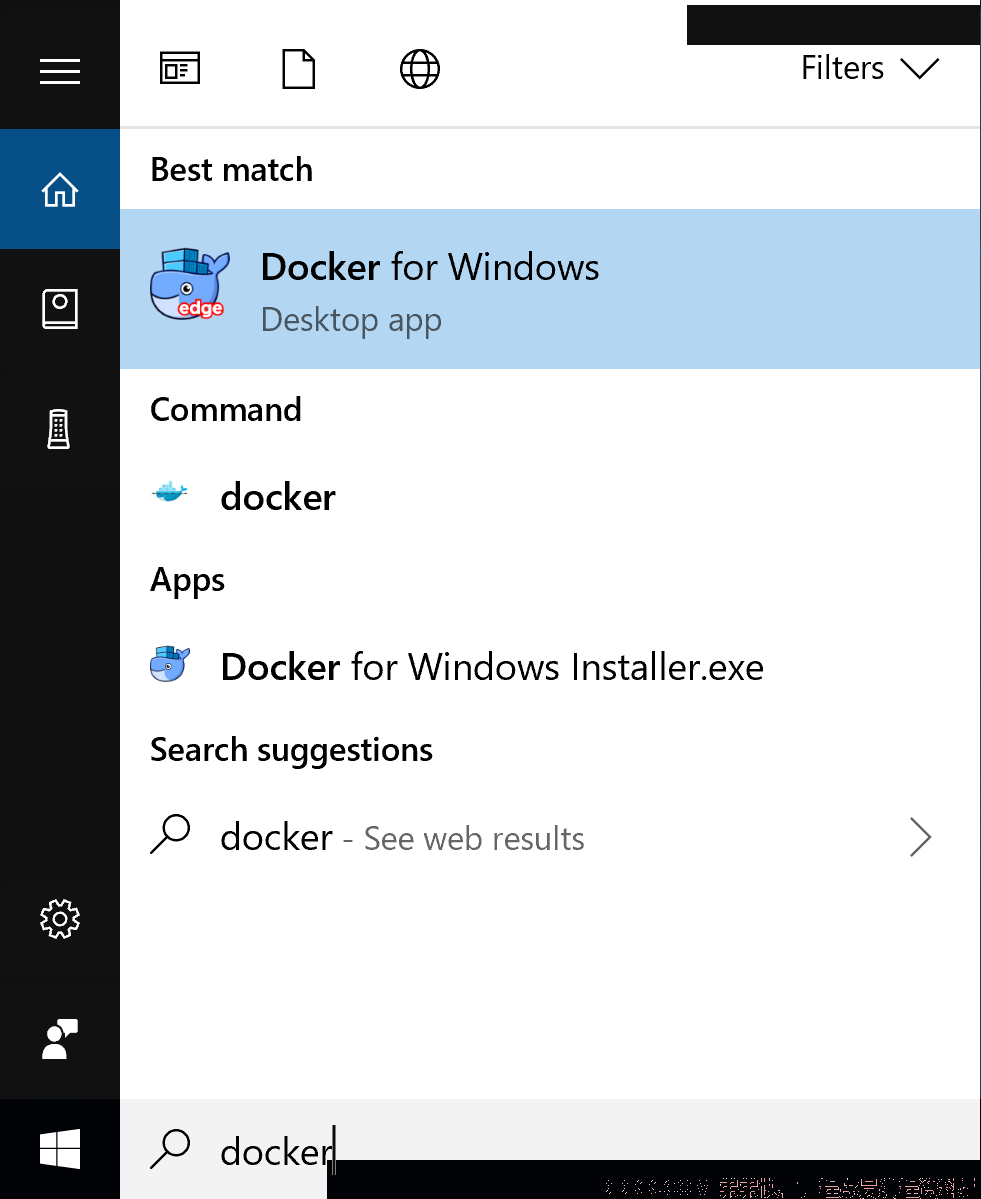This screenshot has width=981, height=1199.
Task: Click the 'Apps' section heading
Action: [187, 580]
